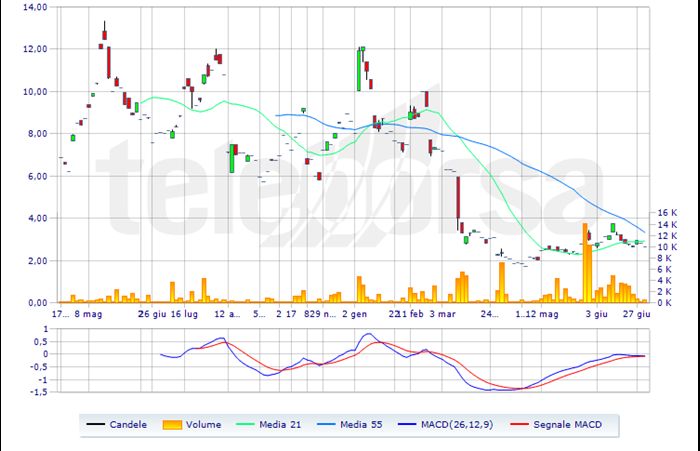The width and height of the screenshot is (700, 451).
Task: Click the 8,00 price axis label
Action: point(38,134)
